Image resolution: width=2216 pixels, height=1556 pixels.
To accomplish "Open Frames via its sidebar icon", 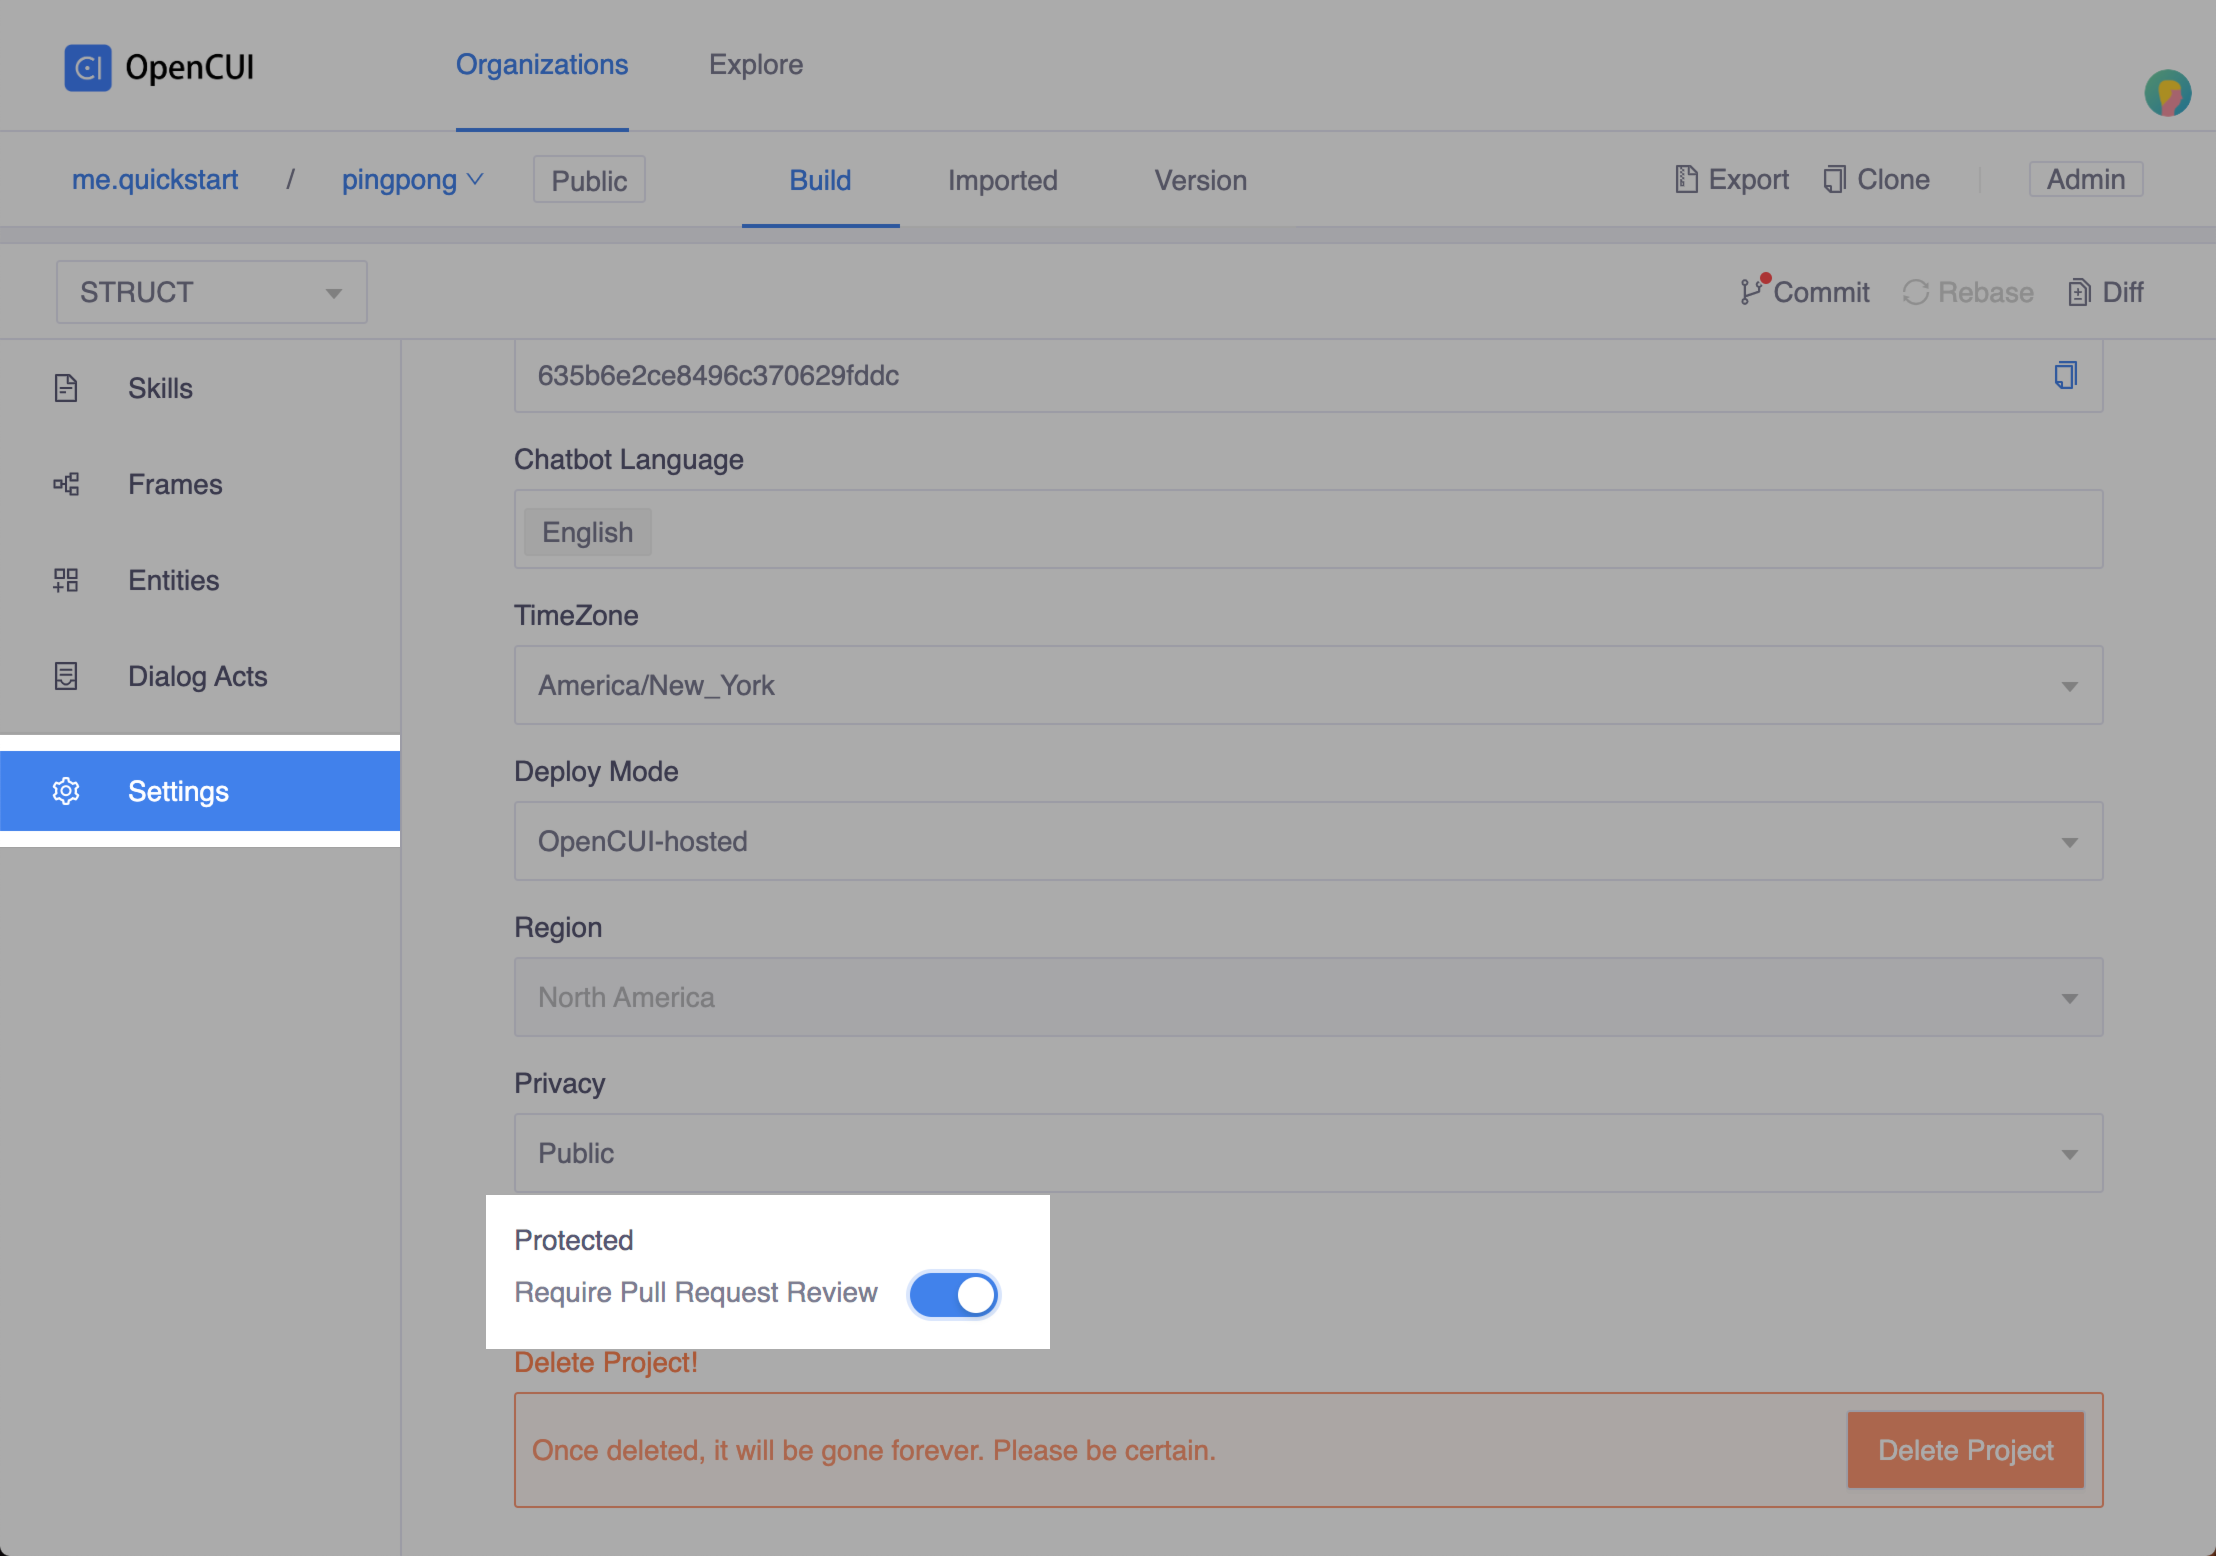I will [66, 484].
